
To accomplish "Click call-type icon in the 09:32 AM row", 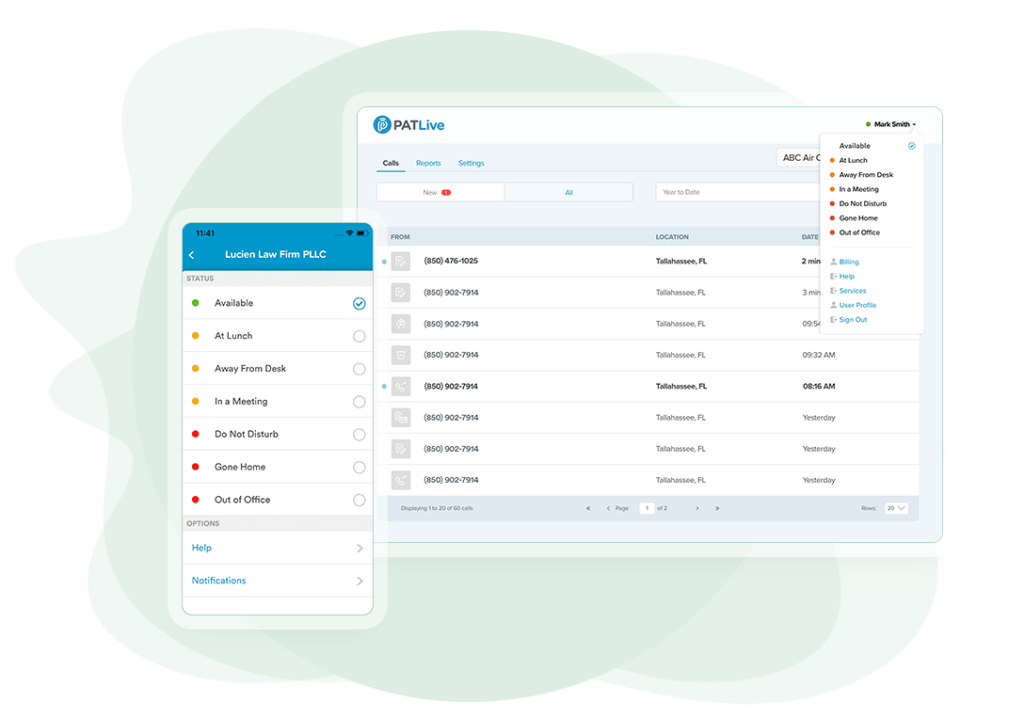I will click(400, 355).
